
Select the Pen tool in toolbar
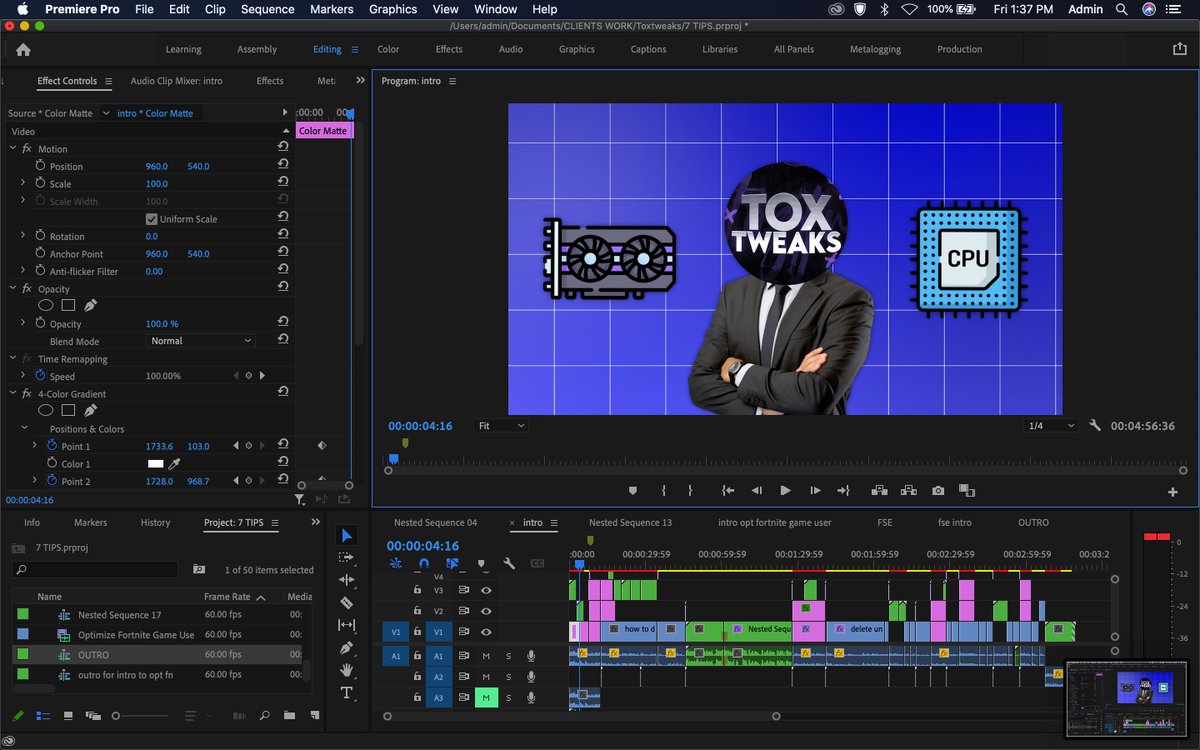coord(347,648)
